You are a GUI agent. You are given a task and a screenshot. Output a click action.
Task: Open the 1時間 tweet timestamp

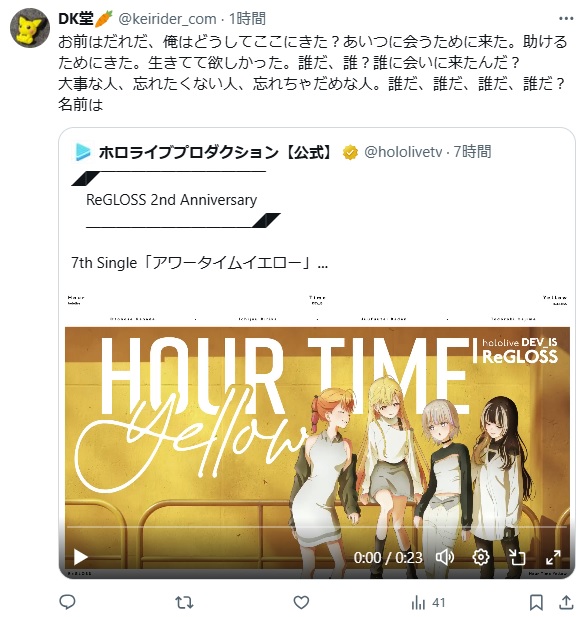247,18
